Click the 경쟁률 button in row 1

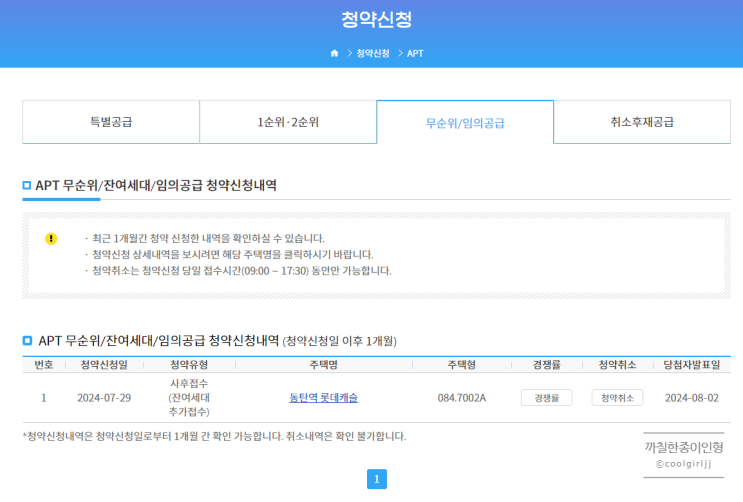point(546,398)
